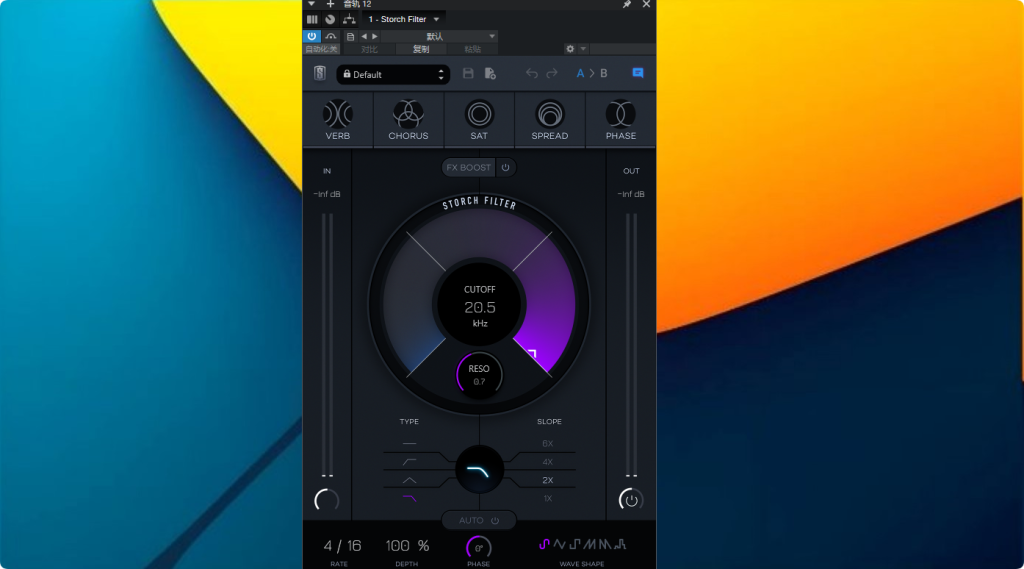Enable the PHASE effect module
Viewport: 1024px width, 569px height.
point(620,120)
